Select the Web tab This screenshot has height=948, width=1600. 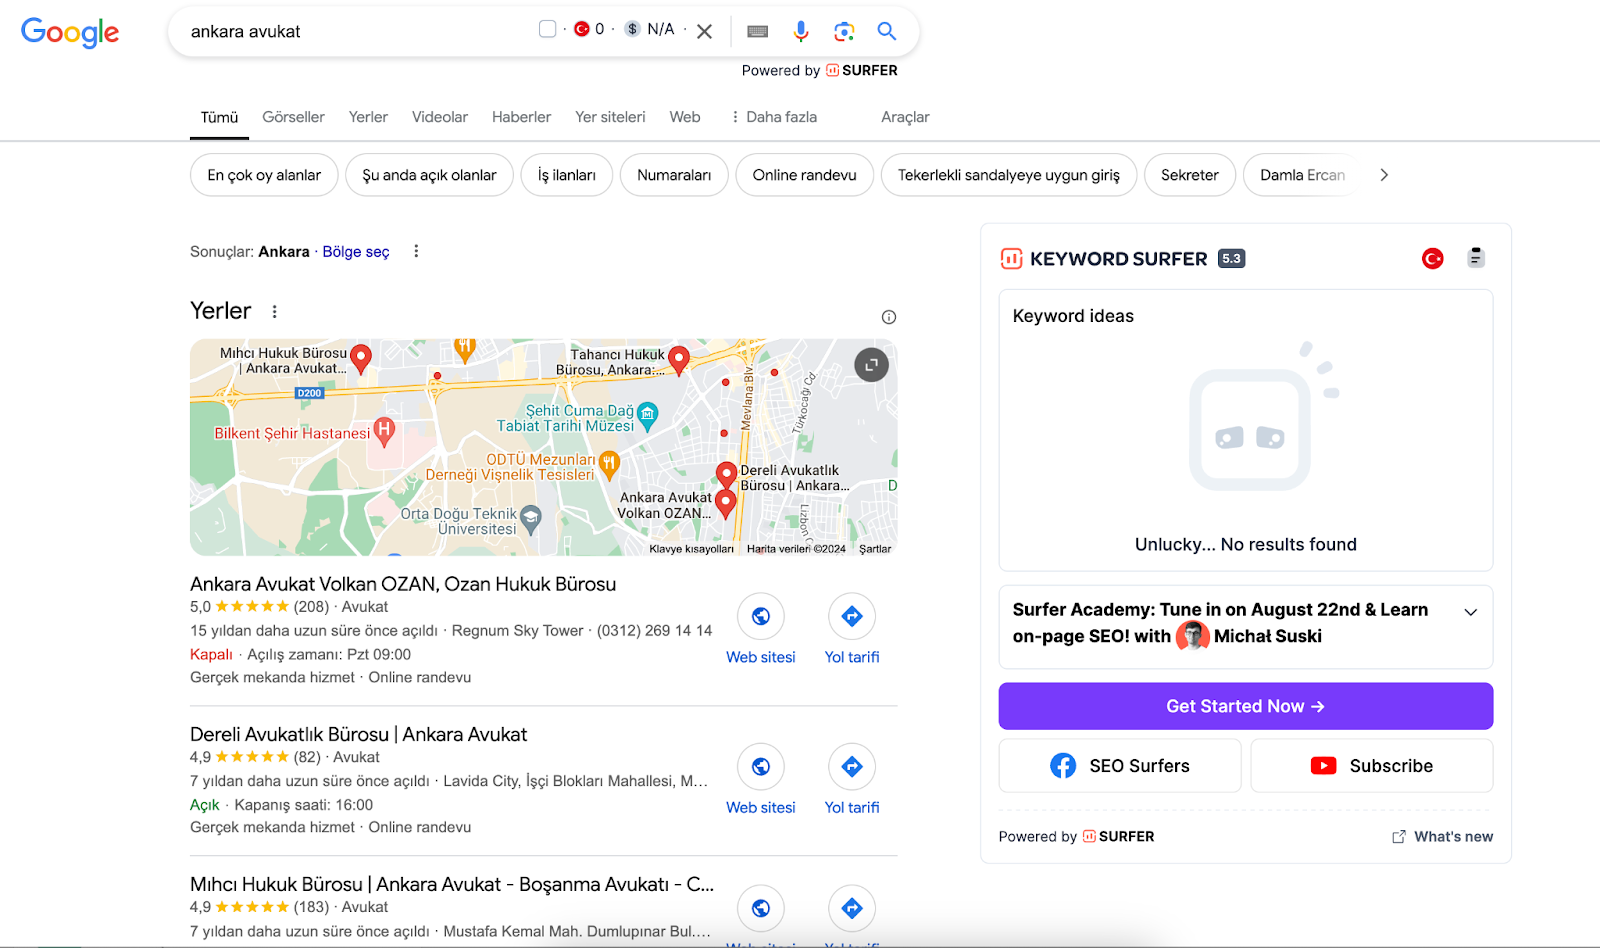pos(685,117)
